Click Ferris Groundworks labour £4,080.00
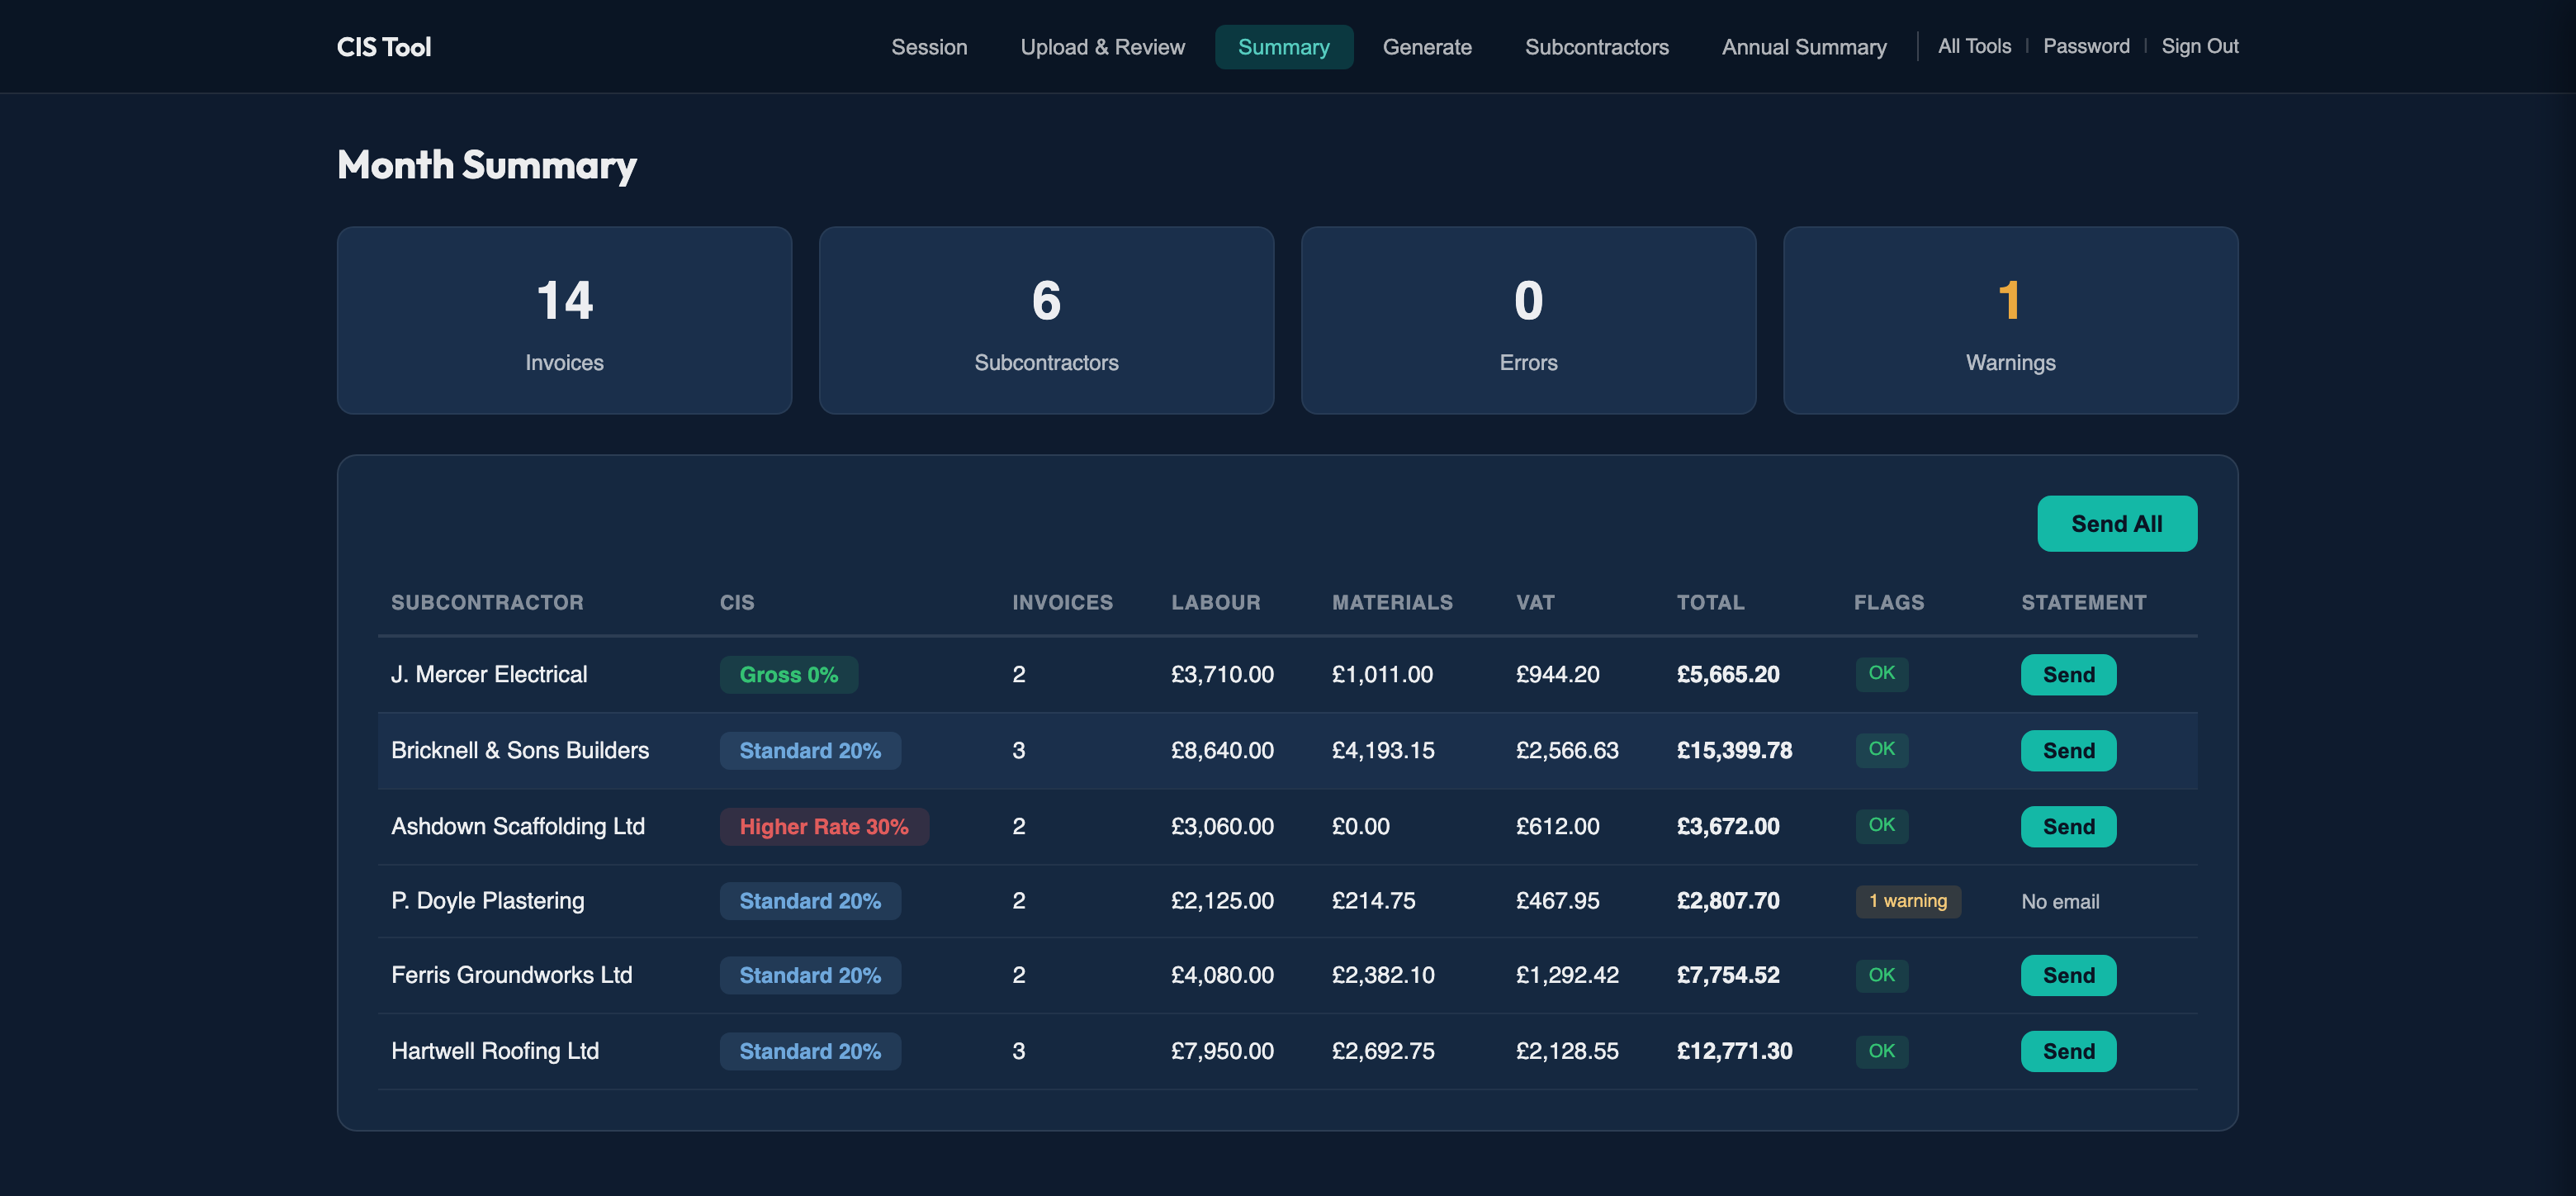 tap(1222, 976)
